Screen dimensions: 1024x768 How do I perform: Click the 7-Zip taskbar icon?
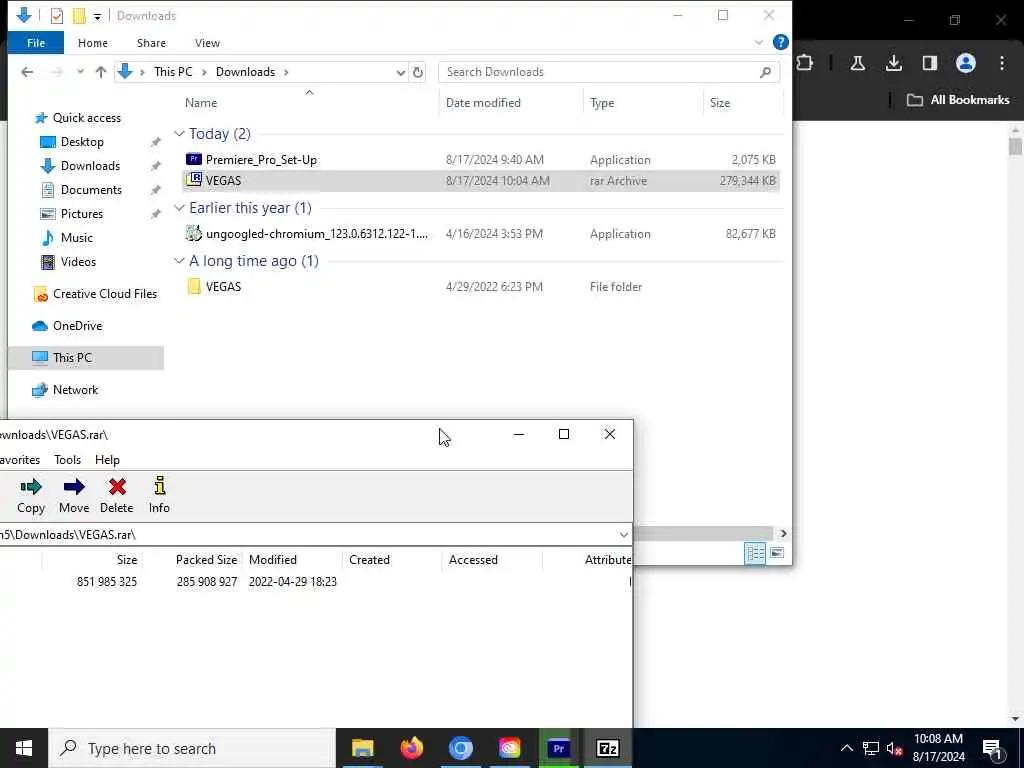click(x=607, y=748)
